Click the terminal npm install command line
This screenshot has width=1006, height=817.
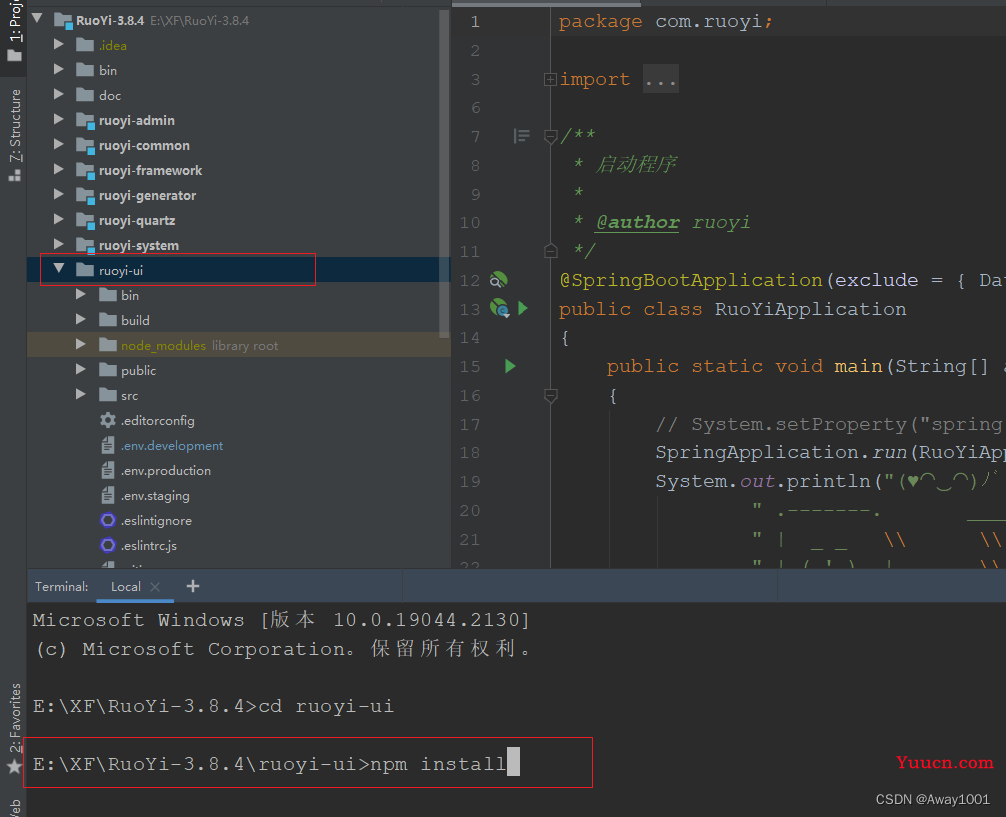click(269, 764)
